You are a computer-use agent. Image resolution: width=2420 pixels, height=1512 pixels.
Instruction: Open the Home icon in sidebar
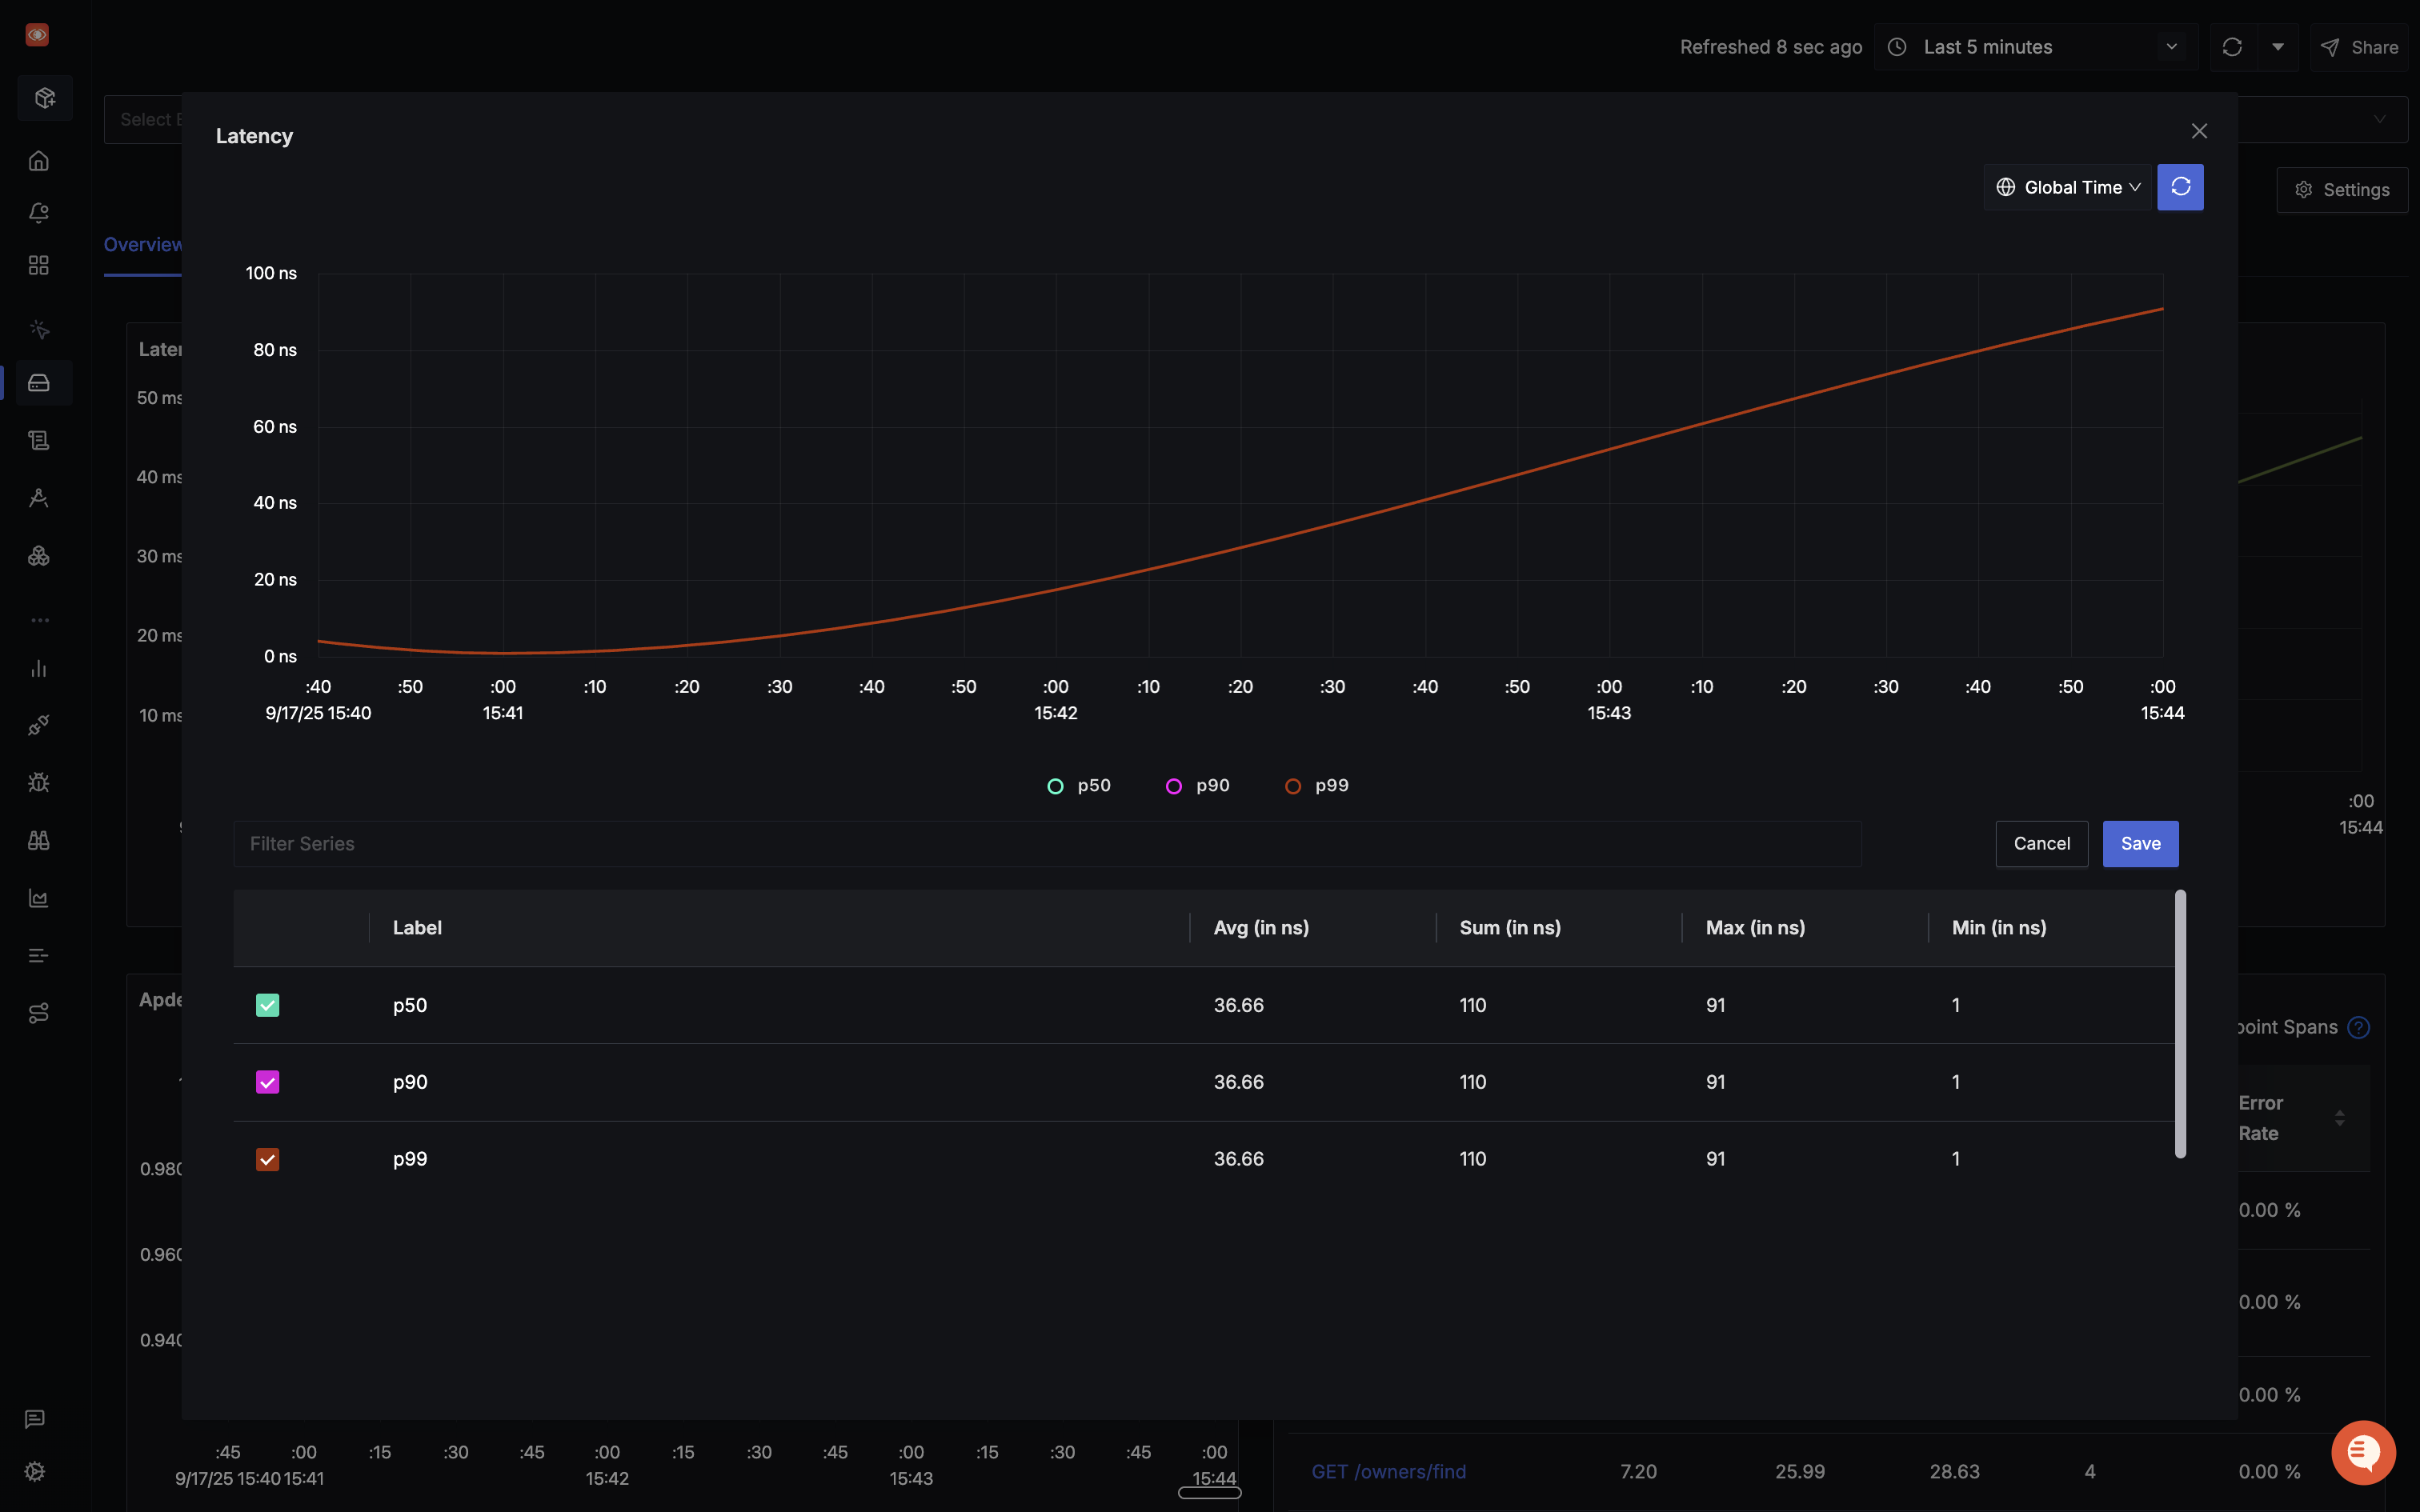click(x=39, y=161)
